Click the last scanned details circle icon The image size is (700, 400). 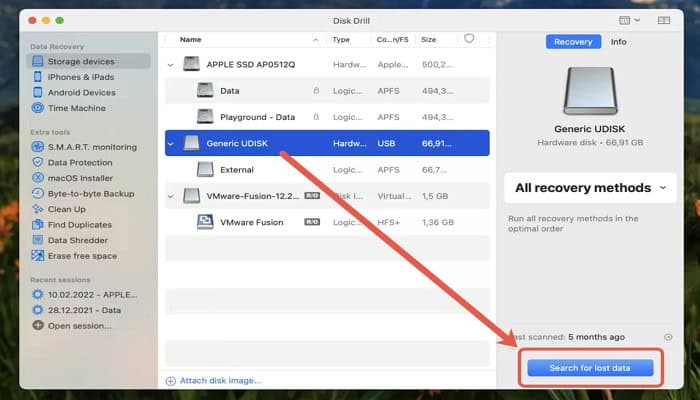(668, 337)
